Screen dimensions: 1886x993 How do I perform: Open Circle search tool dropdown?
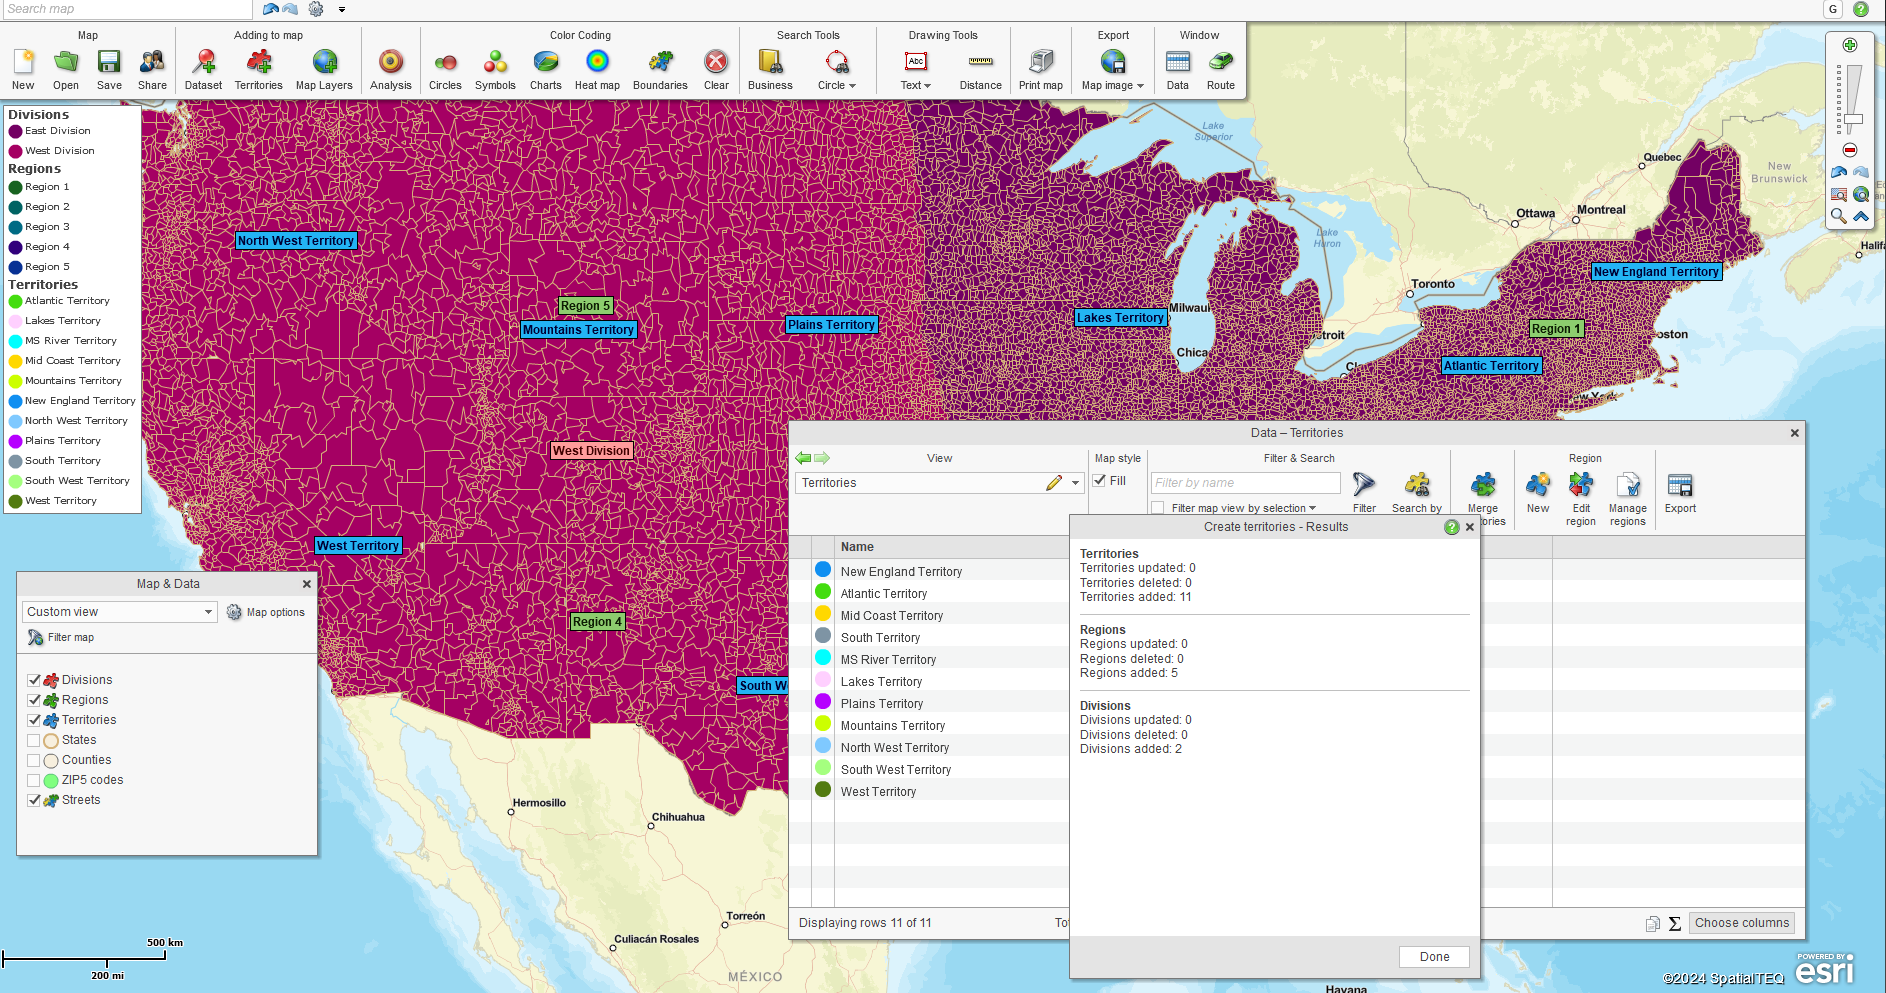point(852,86)
